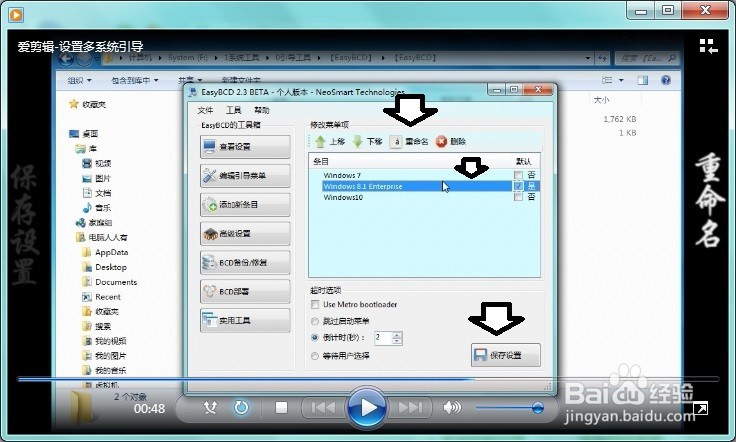Image resolution: width=736 pixels, height=442 pixels.
Task: Click the Explorer forward navigation button
Action: (x=84, y=59)
